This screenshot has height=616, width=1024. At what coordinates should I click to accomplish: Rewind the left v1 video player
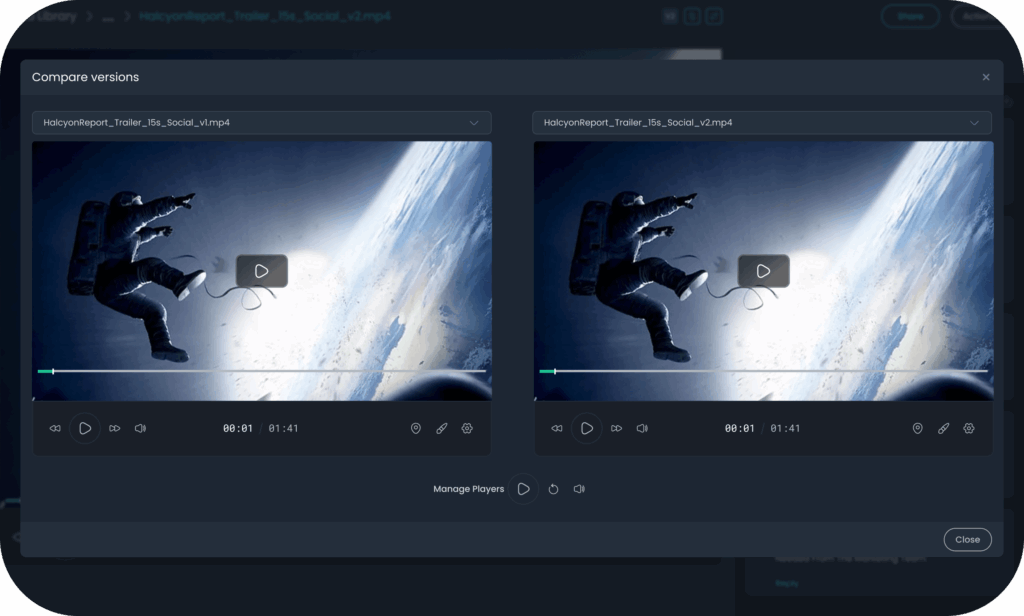pyautogui.click(x=55, y=429)
